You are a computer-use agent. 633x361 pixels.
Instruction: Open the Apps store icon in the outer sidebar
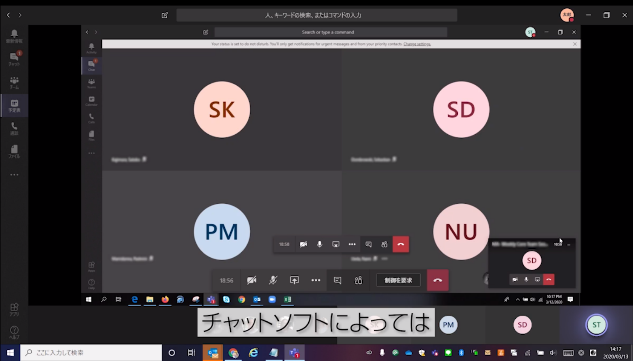pos(14,309)
